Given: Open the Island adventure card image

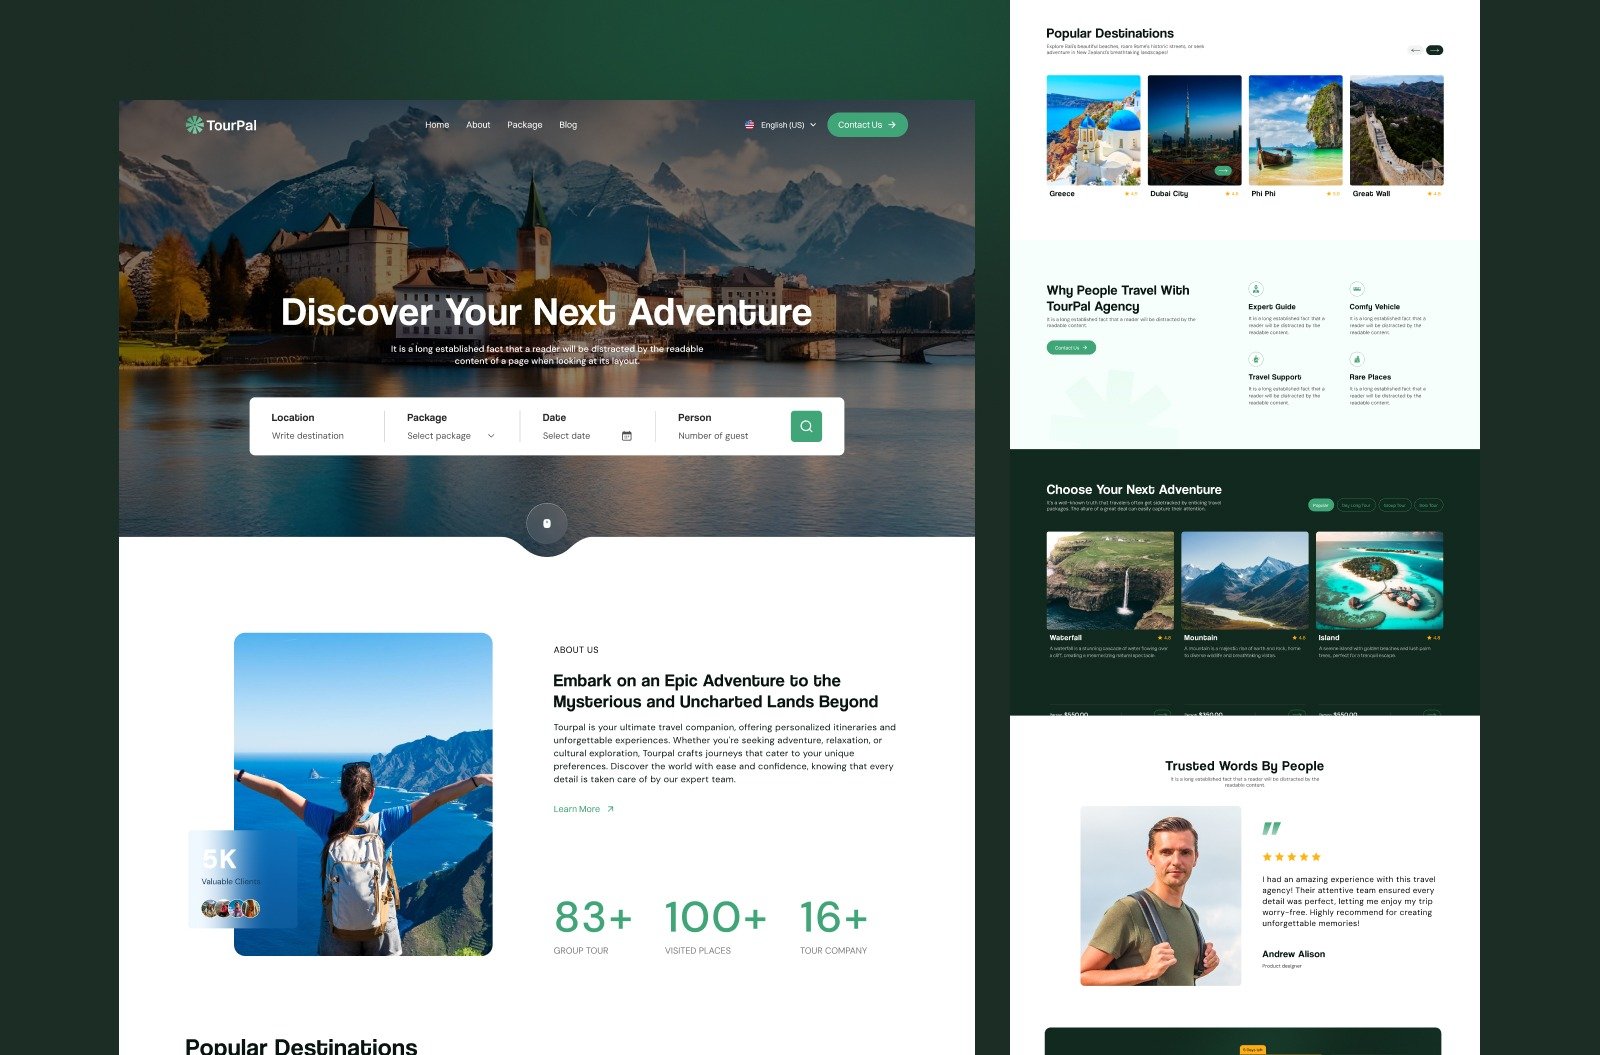Looking at the screenshot, I should coord(1379,580).
